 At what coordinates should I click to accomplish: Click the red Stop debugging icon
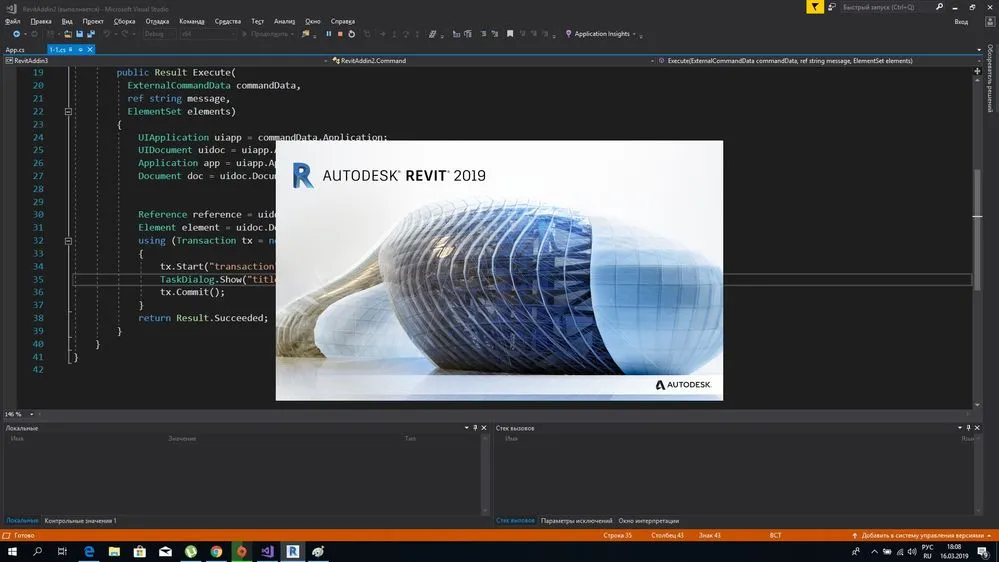pyautogui.click(x=340, y=34)
